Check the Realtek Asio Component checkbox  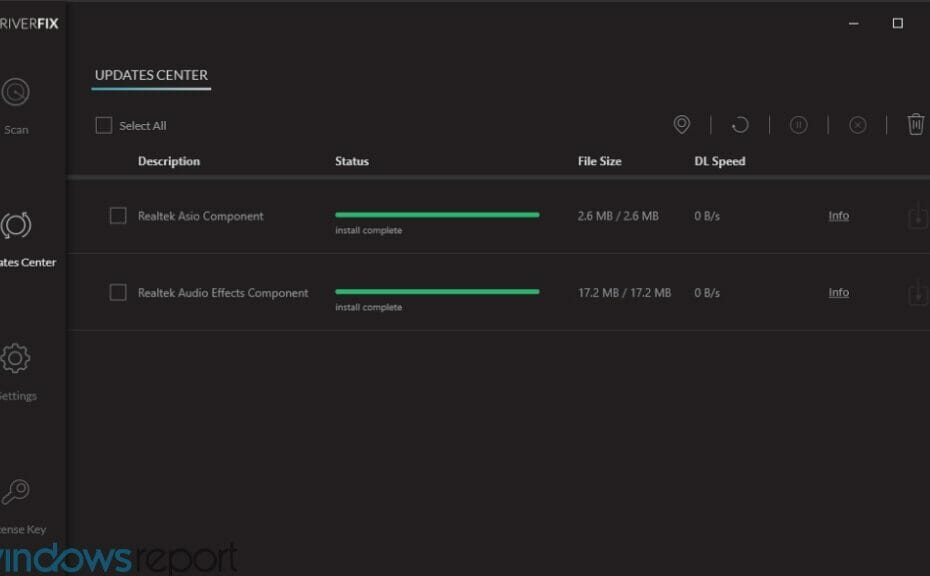[x=118, y=215]
